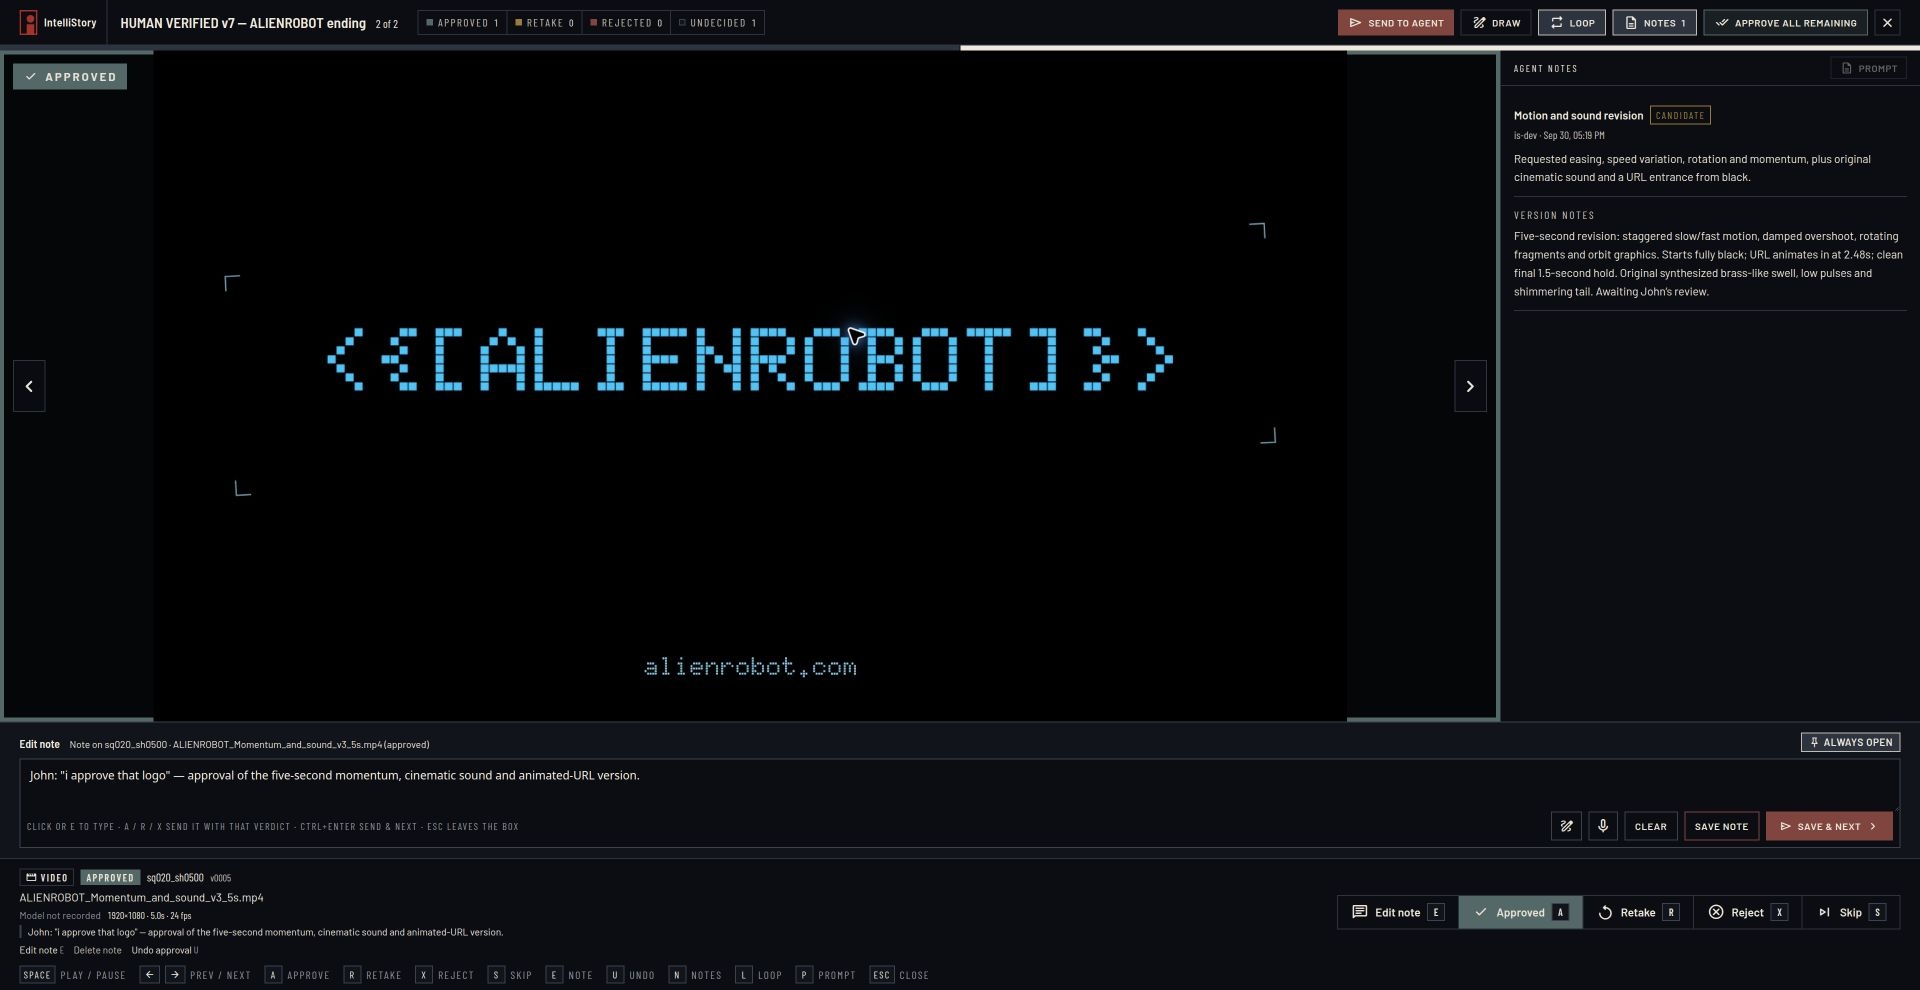Skip this clip

point(1850,912)
